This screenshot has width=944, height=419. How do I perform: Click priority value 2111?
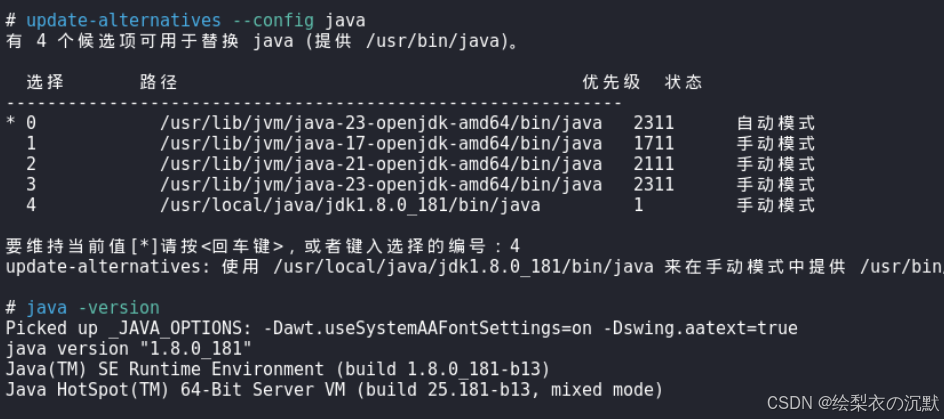pyautogui.click(x=653, y=164)
